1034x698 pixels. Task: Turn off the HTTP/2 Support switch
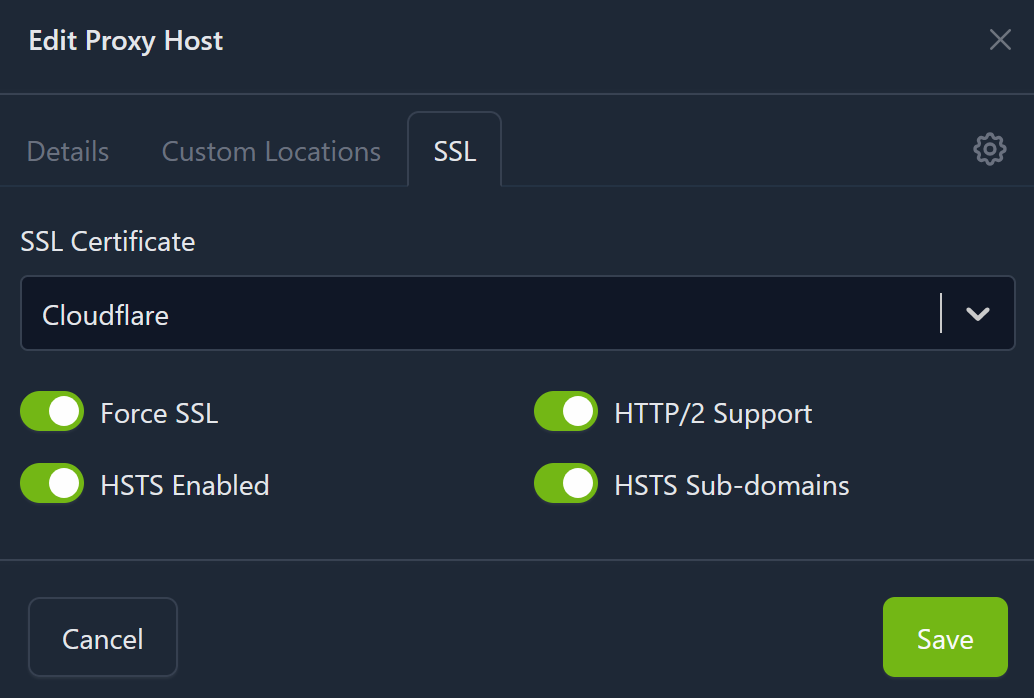point(566,411)
